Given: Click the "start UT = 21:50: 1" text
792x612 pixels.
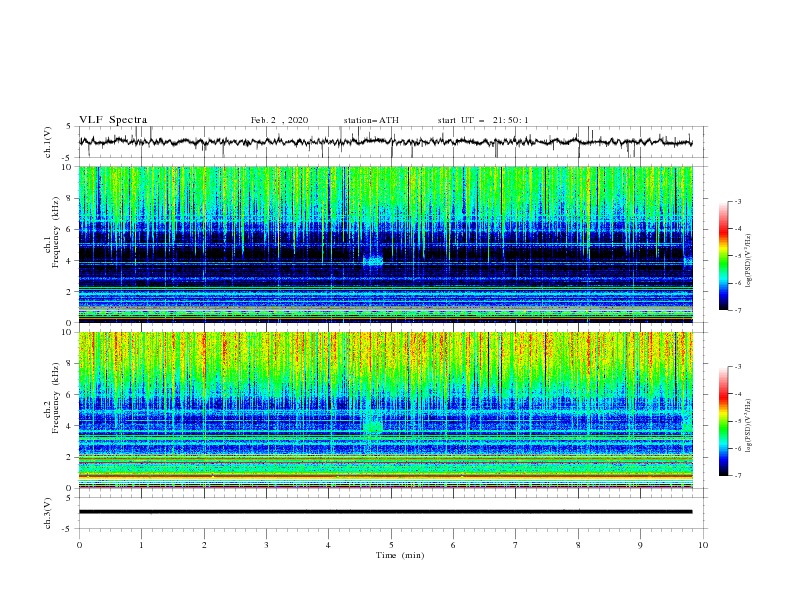Looking at the screenshot, I should (483, 120).
